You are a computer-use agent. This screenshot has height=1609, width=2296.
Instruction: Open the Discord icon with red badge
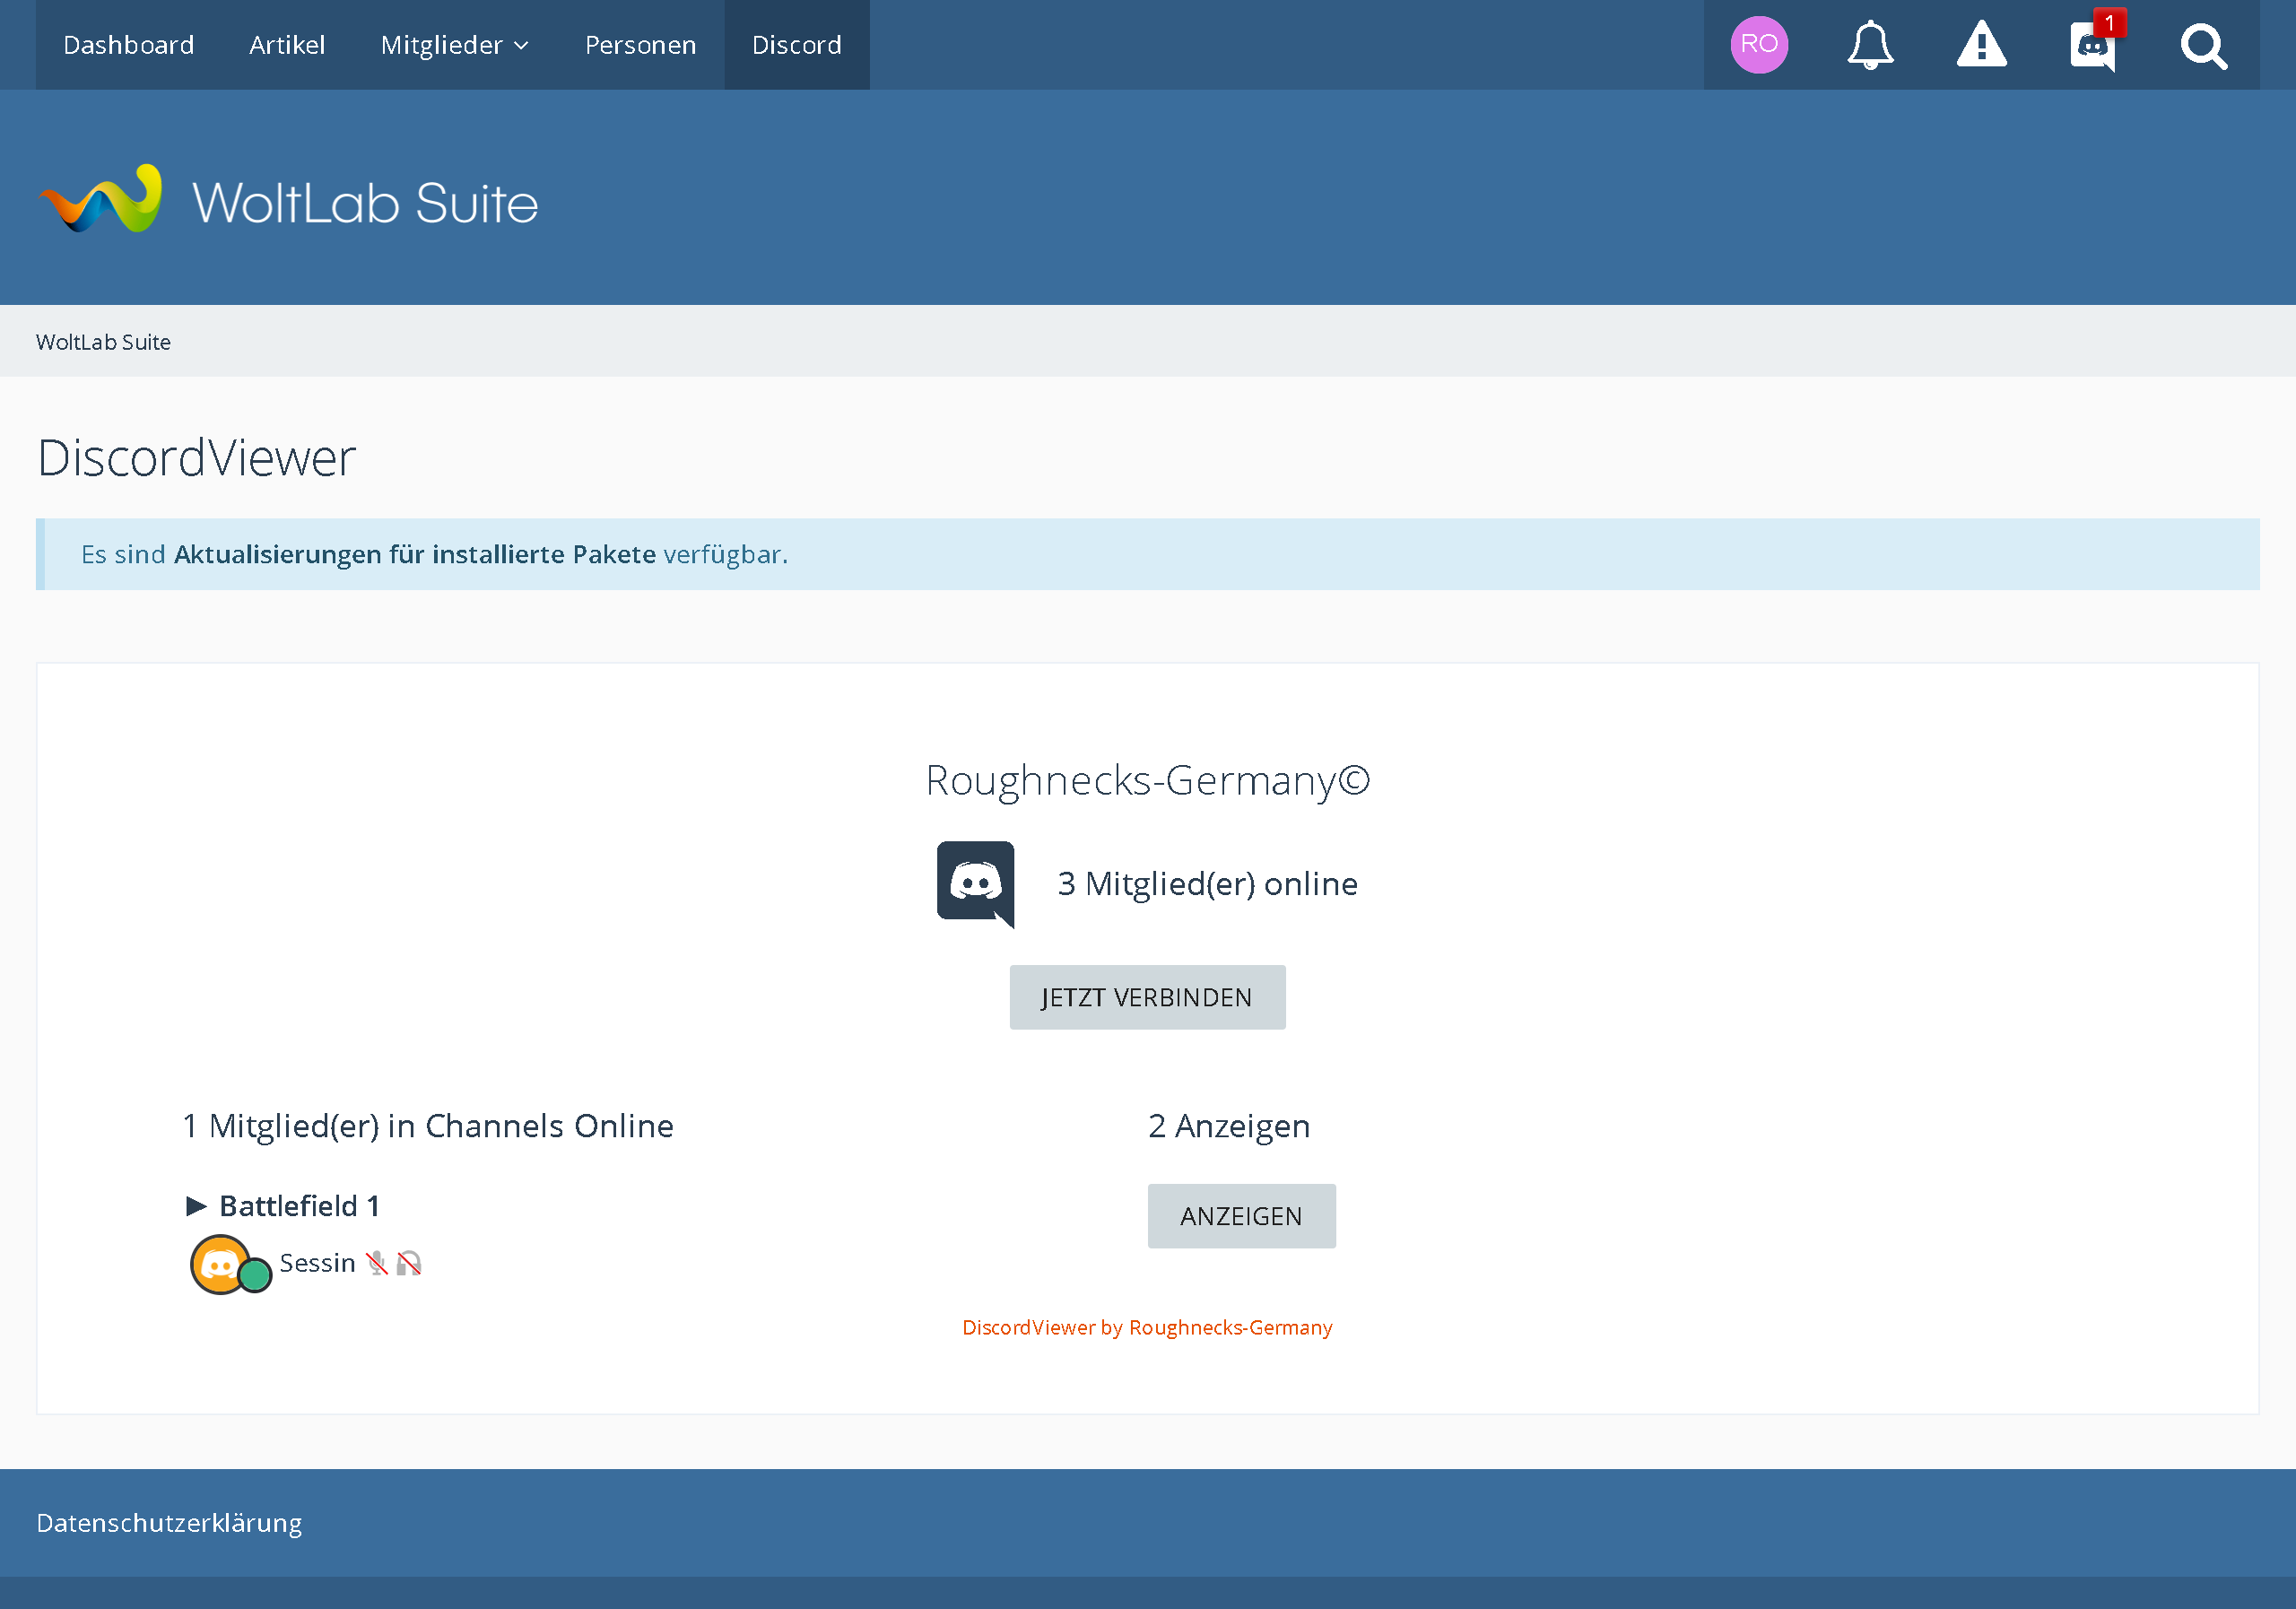click(x=2095, y=45)
